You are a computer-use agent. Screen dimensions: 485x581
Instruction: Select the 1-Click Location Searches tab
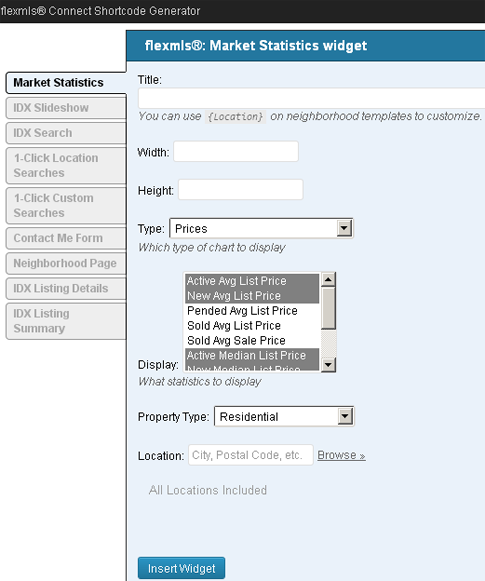pyautogui.click(x=66, y=166)
